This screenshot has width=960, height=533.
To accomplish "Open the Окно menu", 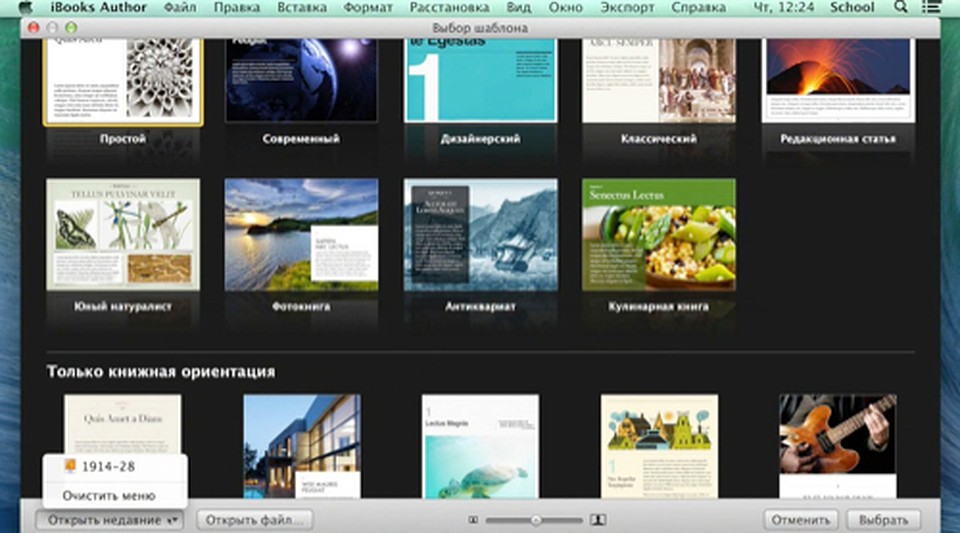I will click(x=565, y=7).
